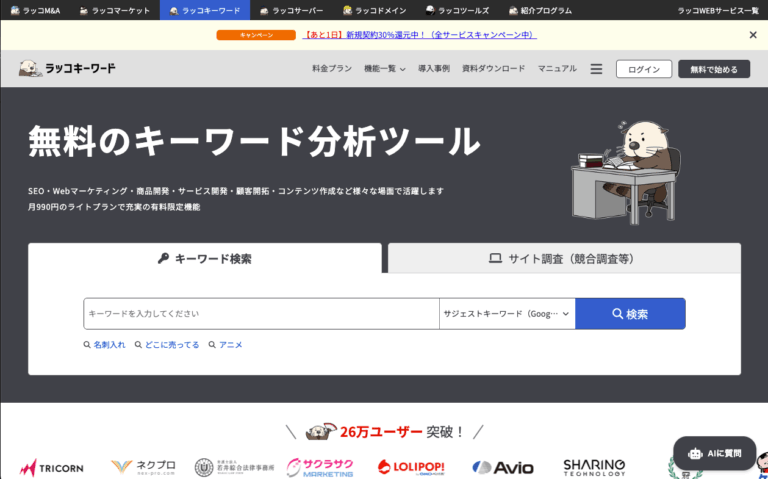
Task: Click the otter at desk illustration
Action: tap(626, 173)
